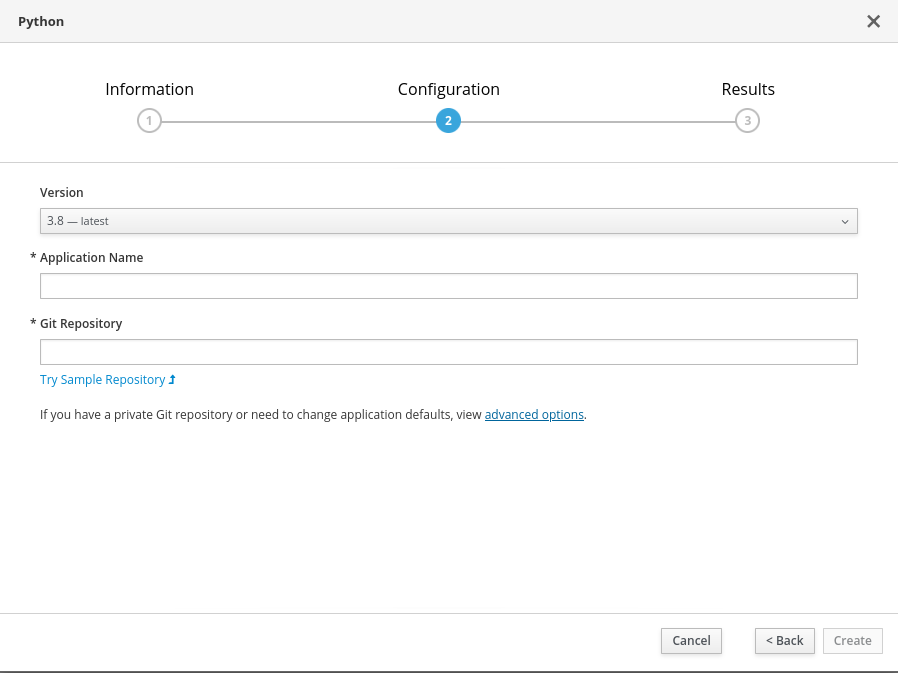Screen dimensions: 898x673
Task: Click the Application Name label
Action: [x=92, y=258]
